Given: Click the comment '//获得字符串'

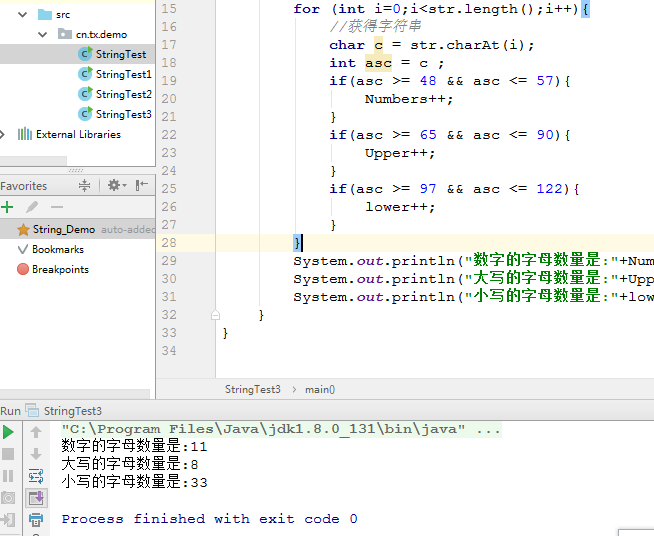Looking at the screenshot, I should pos(375,26).
